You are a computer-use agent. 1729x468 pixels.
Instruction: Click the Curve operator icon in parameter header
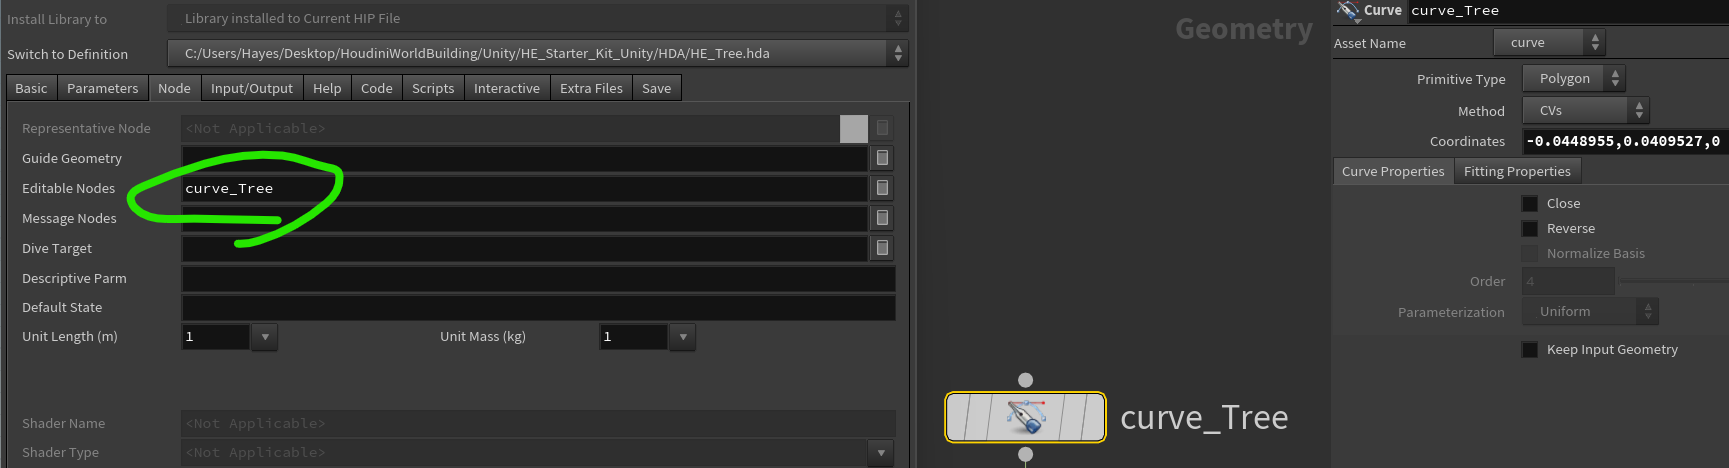pyautogui.click(x=1348, y=11)
